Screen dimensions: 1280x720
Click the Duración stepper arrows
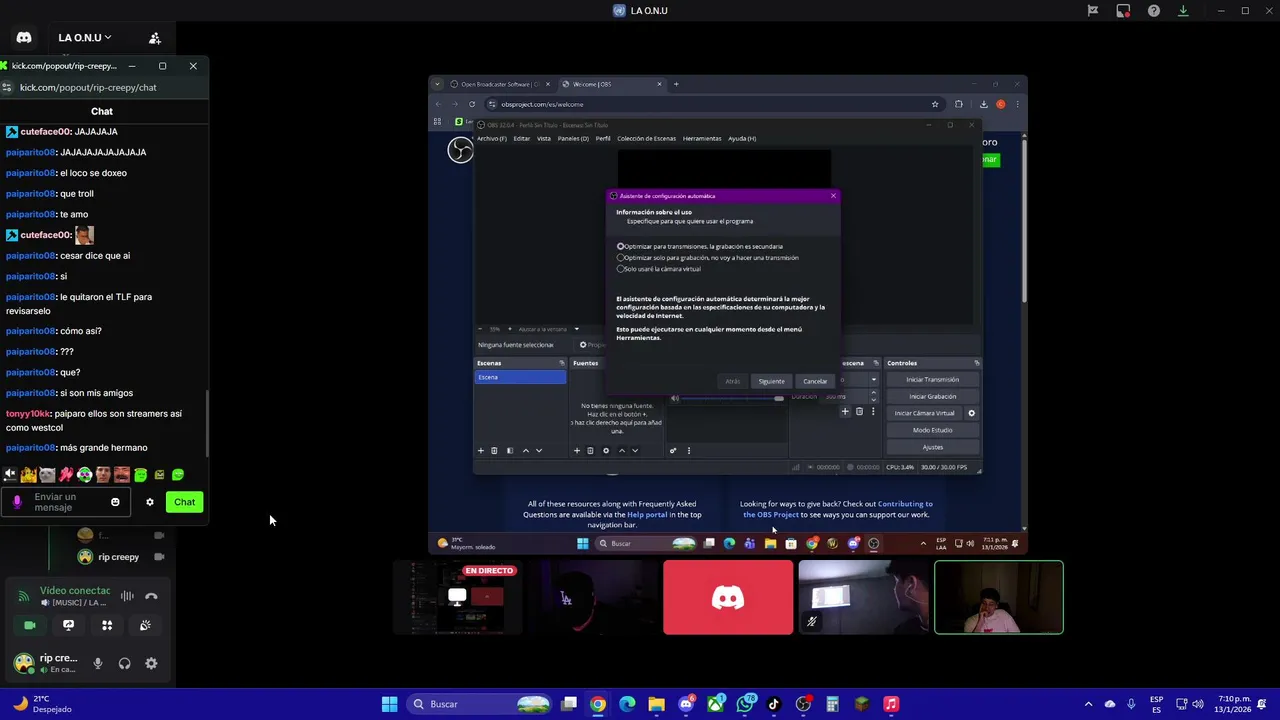[873, 396]
